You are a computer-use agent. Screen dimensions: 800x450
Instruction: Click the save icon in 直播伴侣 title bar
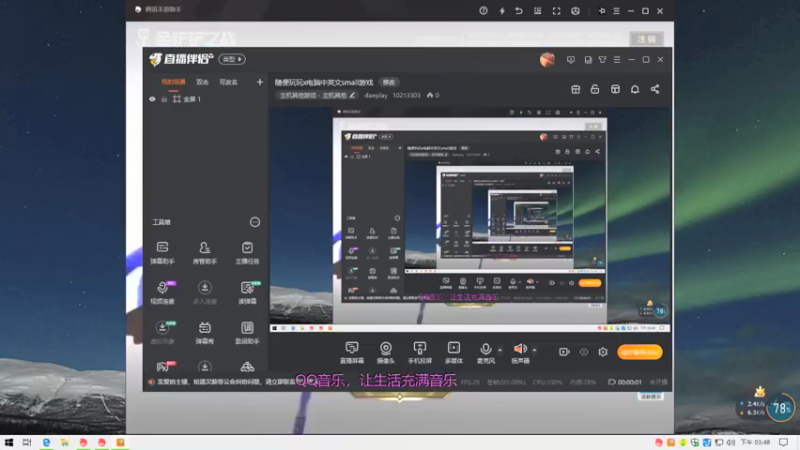(x=588, y=60)
